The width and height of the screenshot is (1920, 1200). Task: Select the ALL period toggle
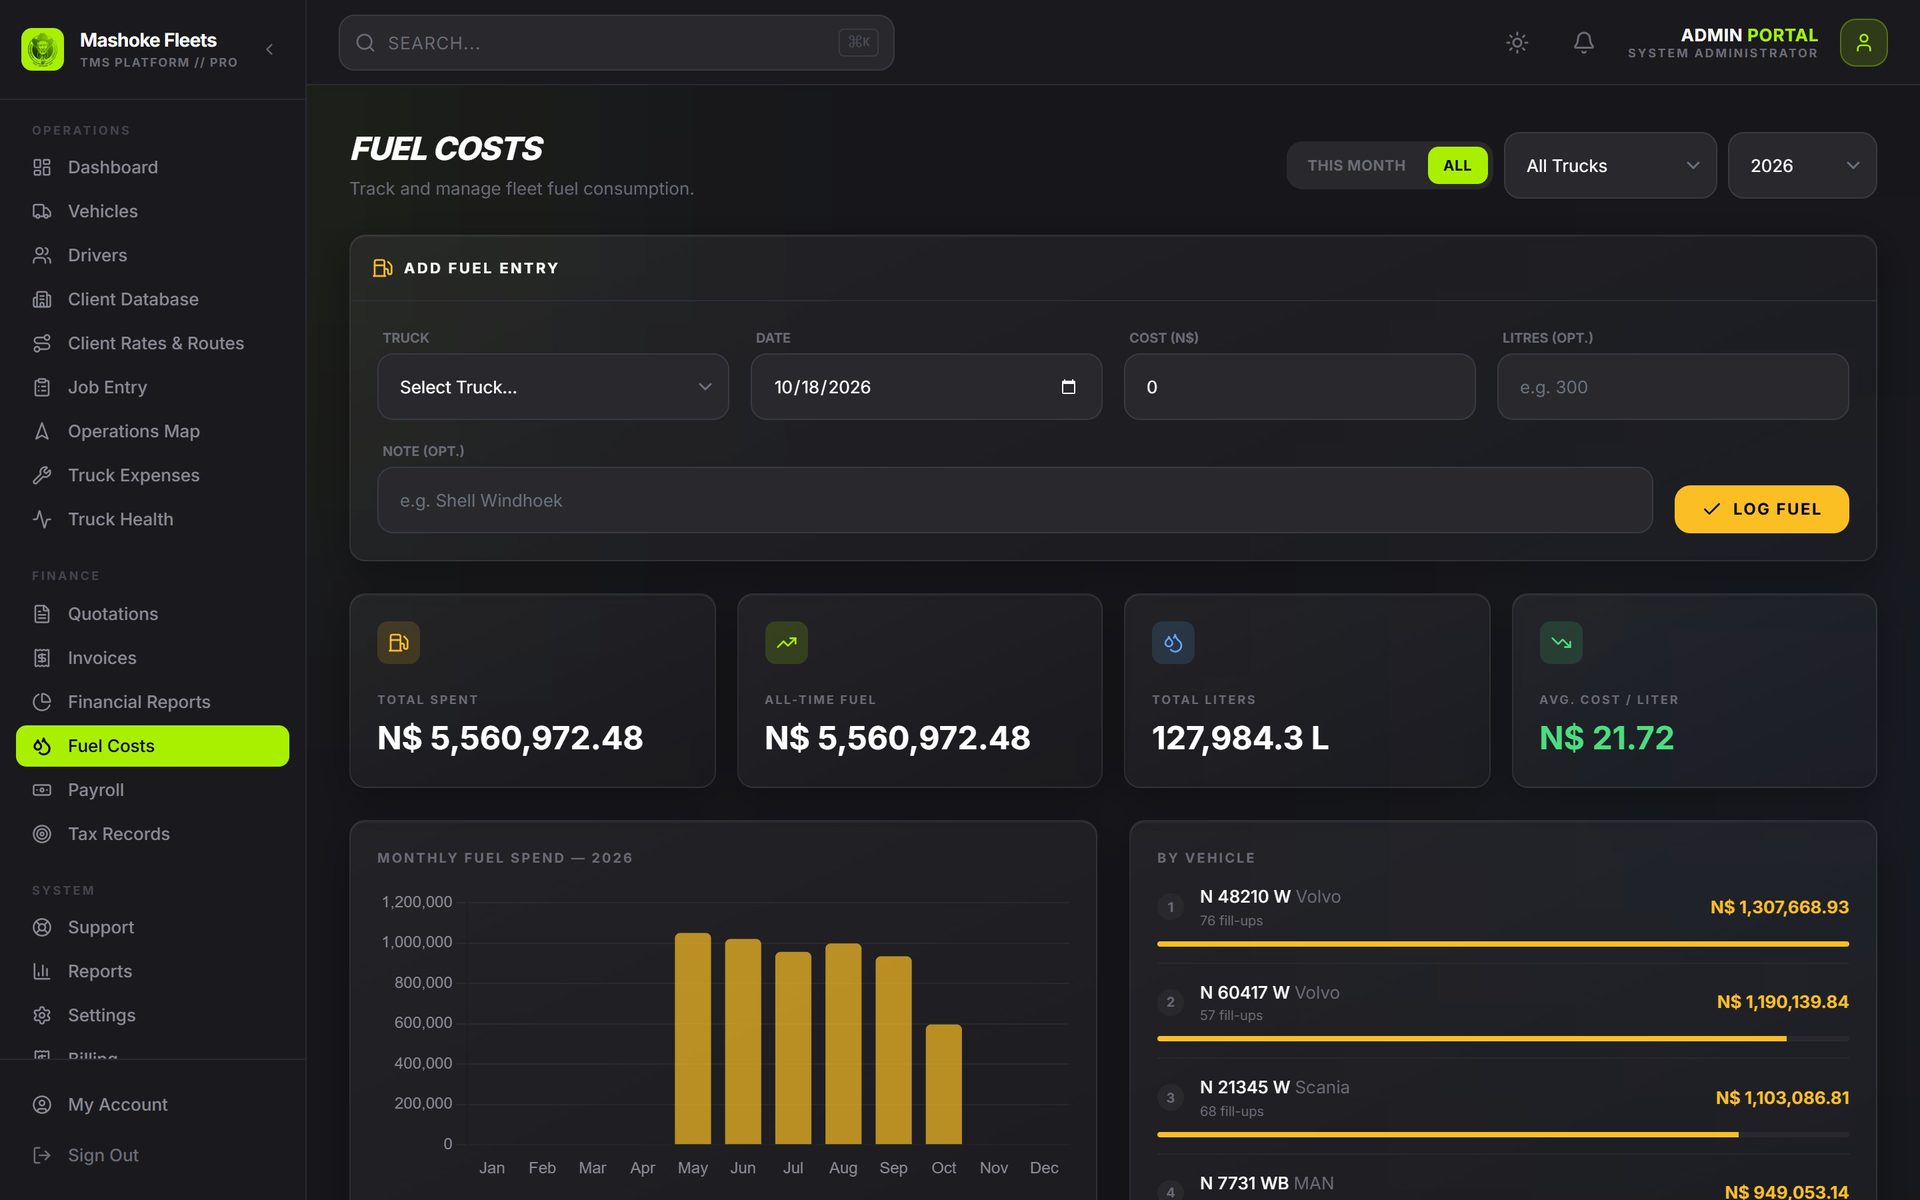[1457, 165]
